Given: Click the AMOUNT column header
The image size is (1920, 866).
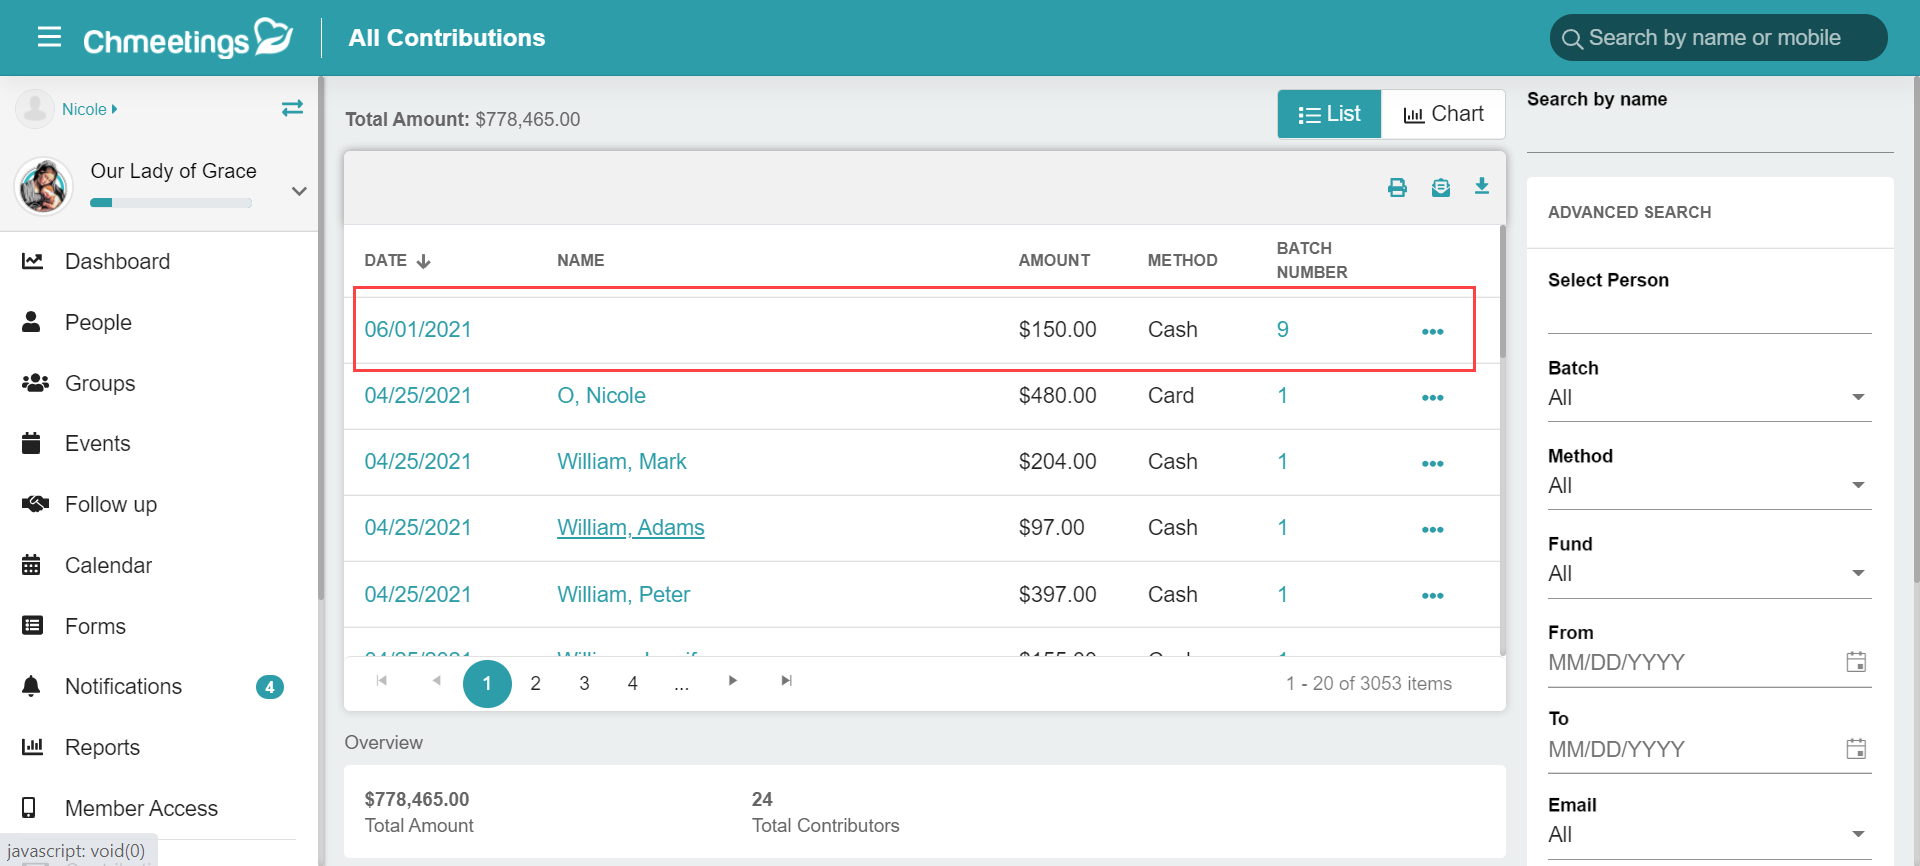Looking at the screenshot, I should point(1054,260).
